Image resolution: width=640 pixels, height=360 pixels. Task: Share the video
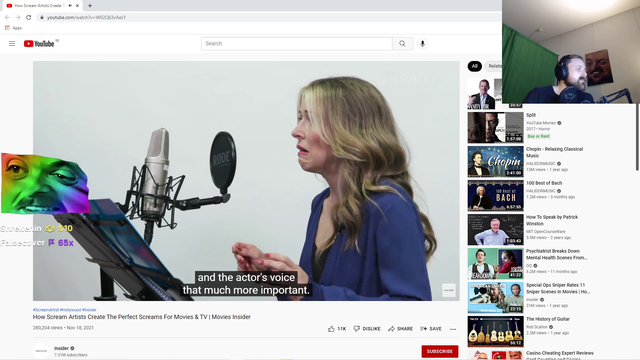[400, 329]
